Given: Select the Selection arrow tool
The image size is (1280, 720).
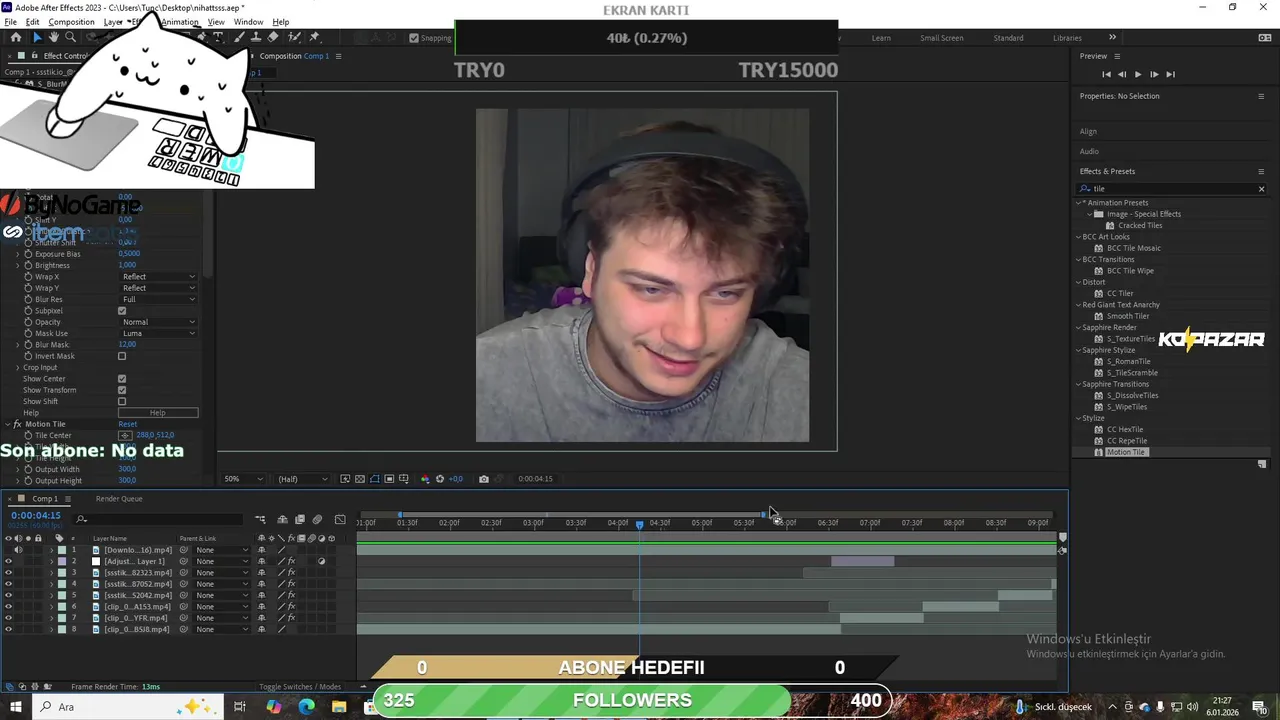Looking at the screenshot, I should pos(37,38).
